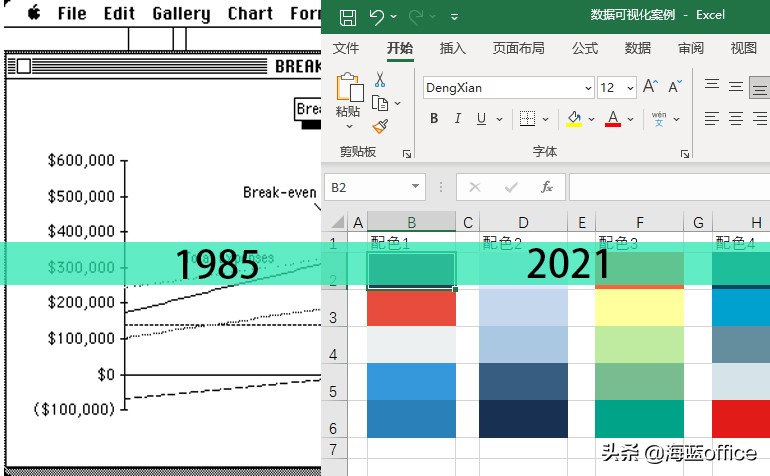The width and height of the screenshot is (770, 476).
Task: Select Middle Align icon
Action: 736,86
